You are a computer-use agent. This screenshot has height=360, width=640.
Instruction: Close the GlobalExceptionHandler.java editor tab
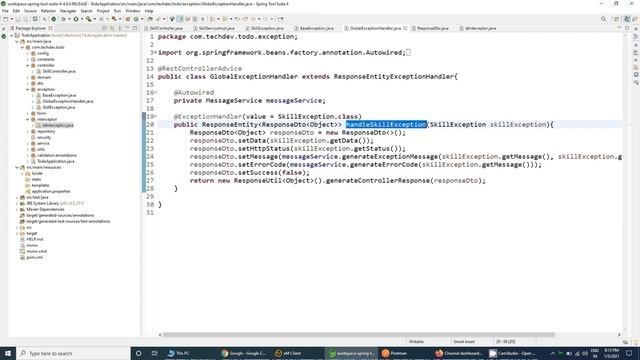tap(405, 28)
